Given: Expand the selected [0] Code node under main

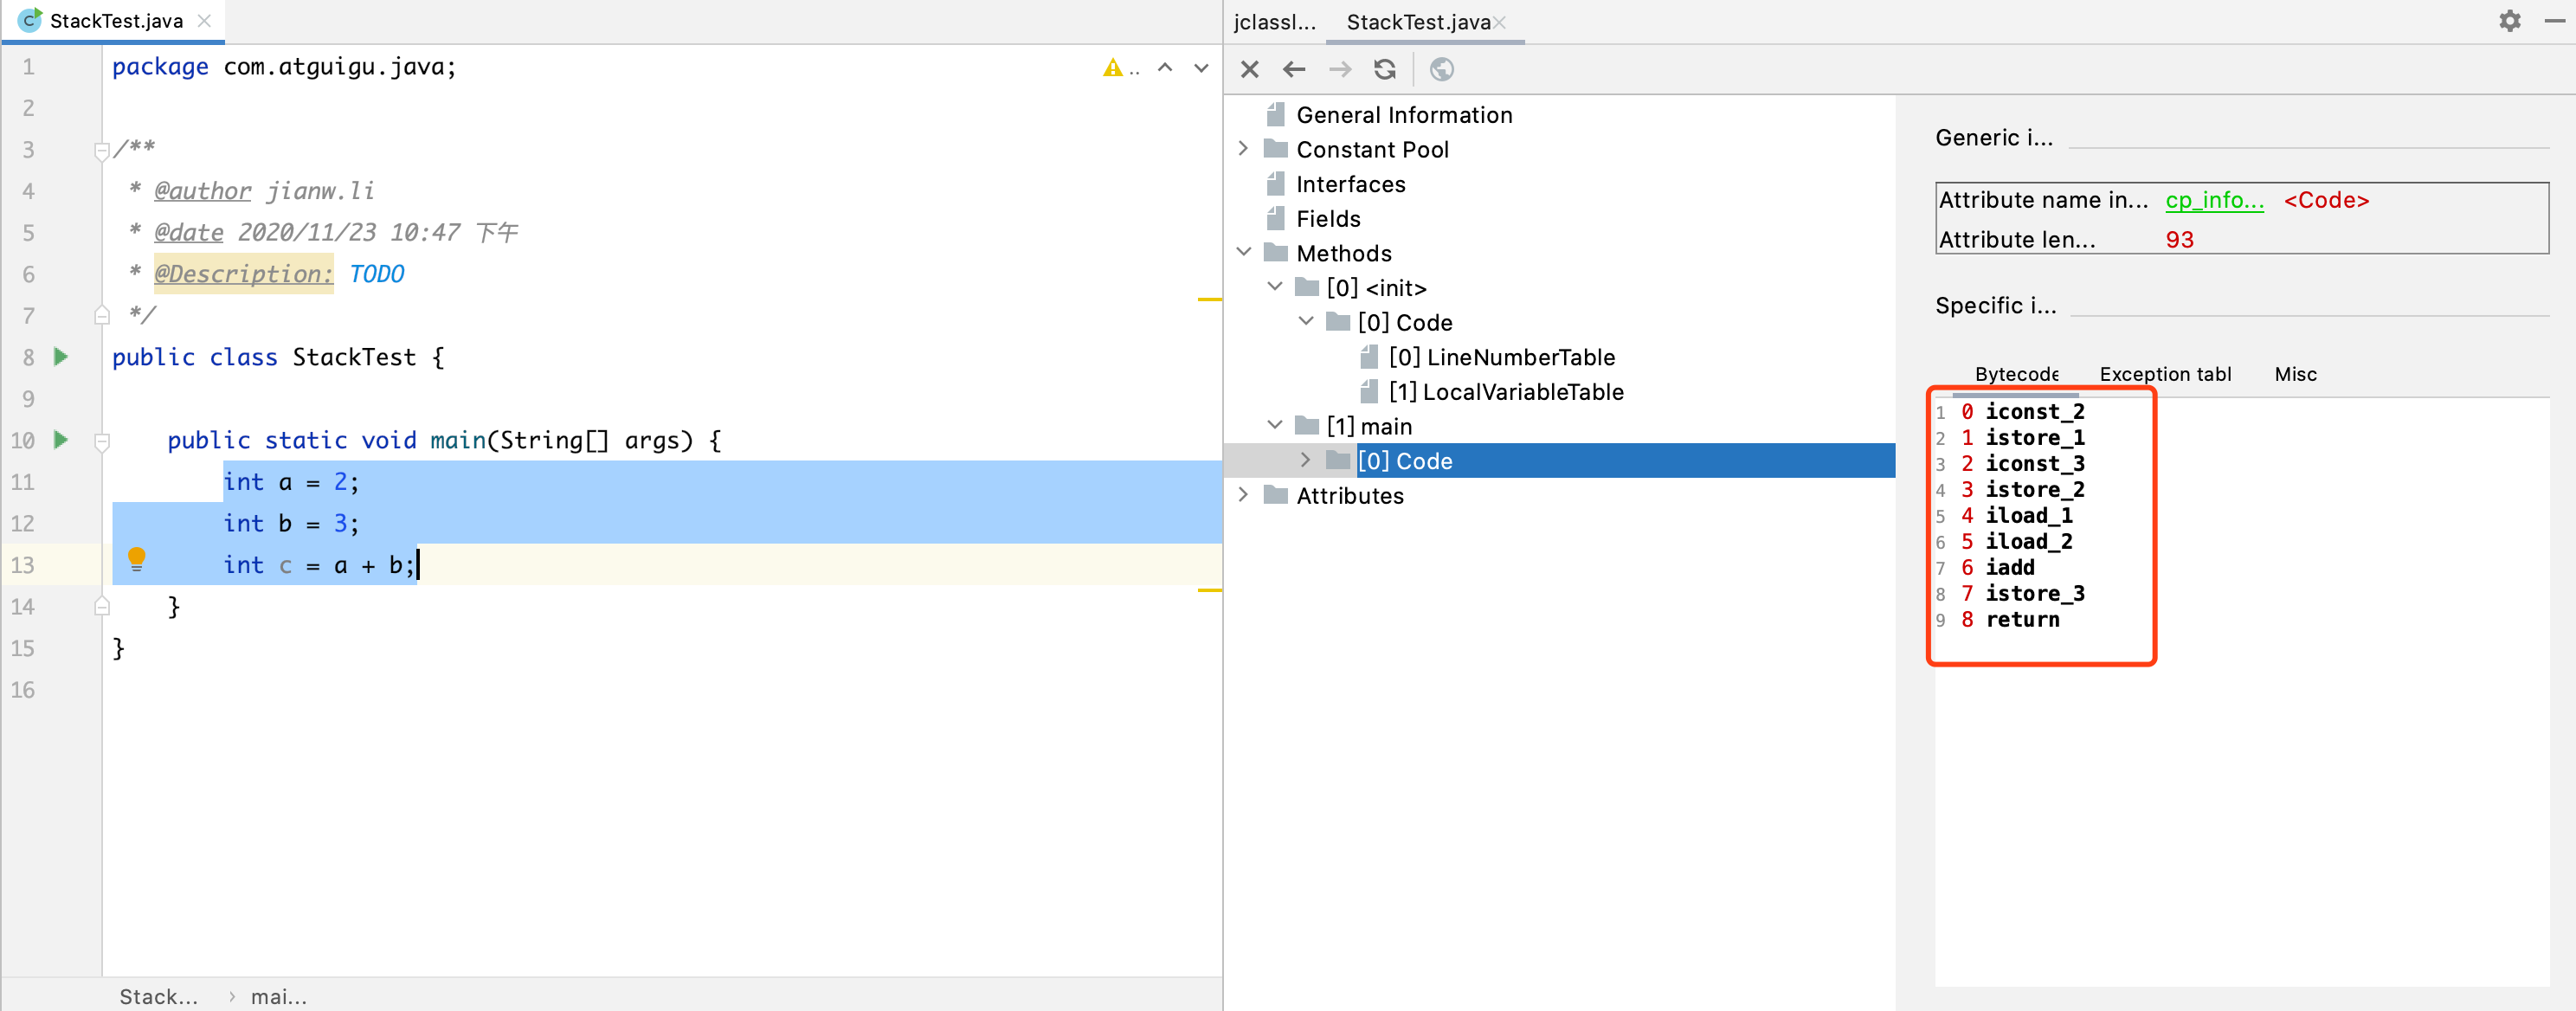Looking at the screenshot, I should [1306, 460].
